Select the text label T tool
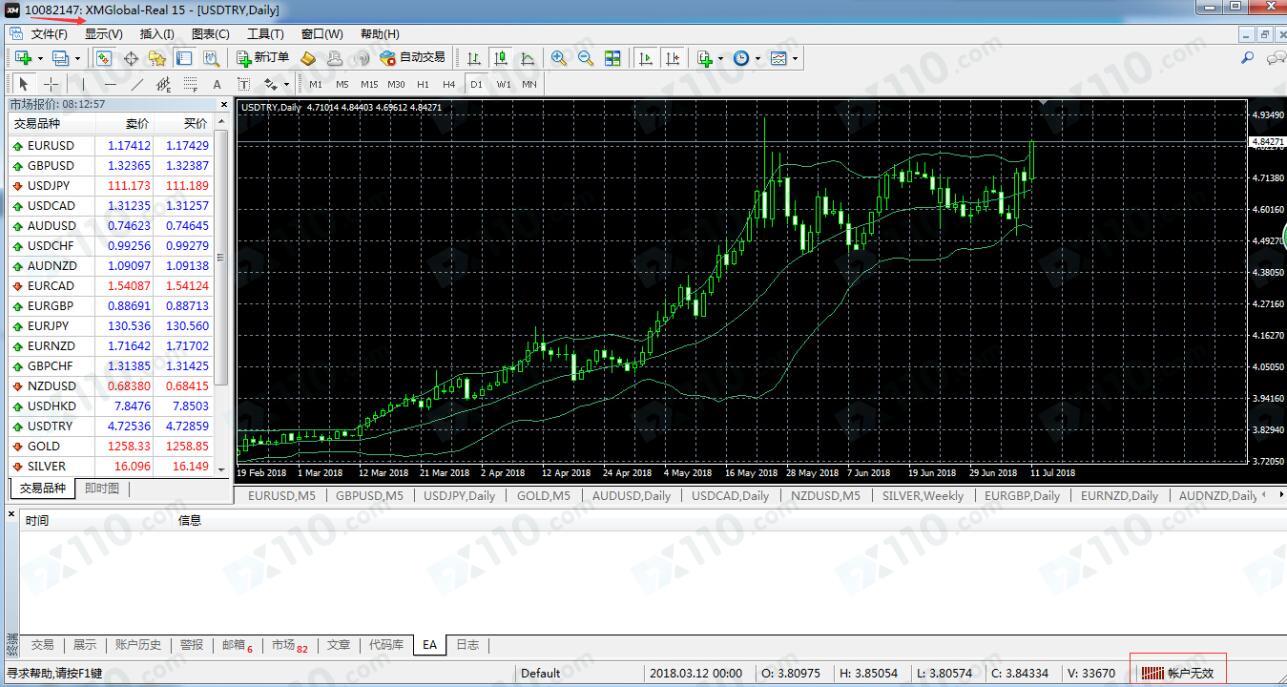Image resolution: width=1287 pixels, height=687 pixels. [x=244, y=84]
